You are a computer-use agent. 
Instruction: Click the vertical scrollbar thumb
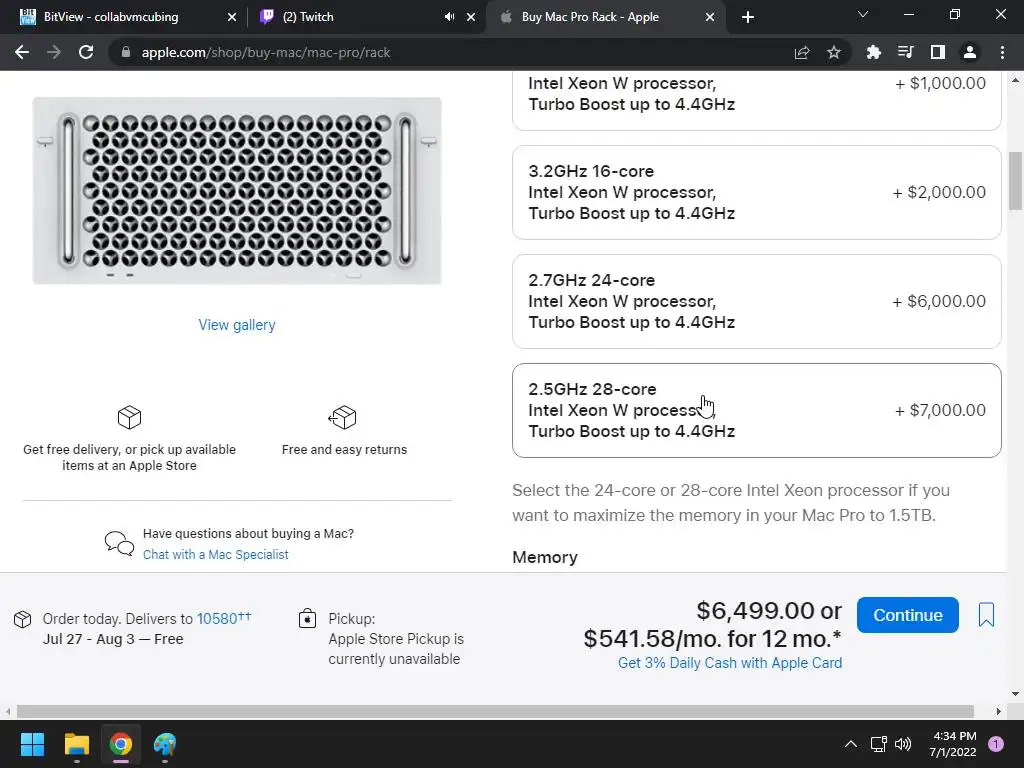(x=1015, y=181)
